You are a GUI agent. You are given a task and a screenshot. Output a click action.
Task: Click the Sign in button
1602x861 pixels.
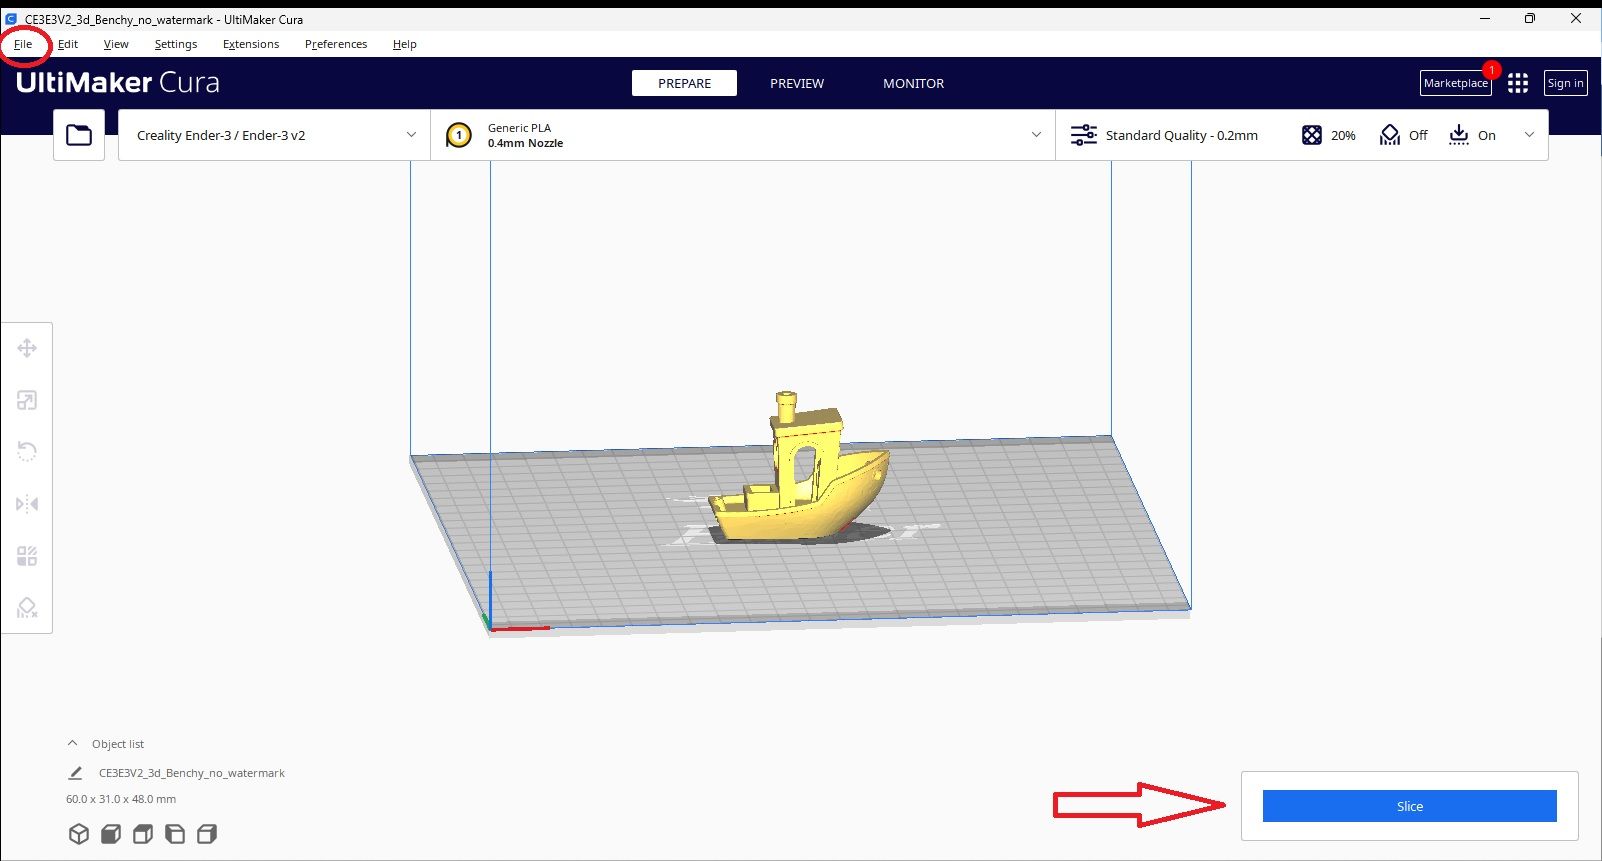(1565, 83)
